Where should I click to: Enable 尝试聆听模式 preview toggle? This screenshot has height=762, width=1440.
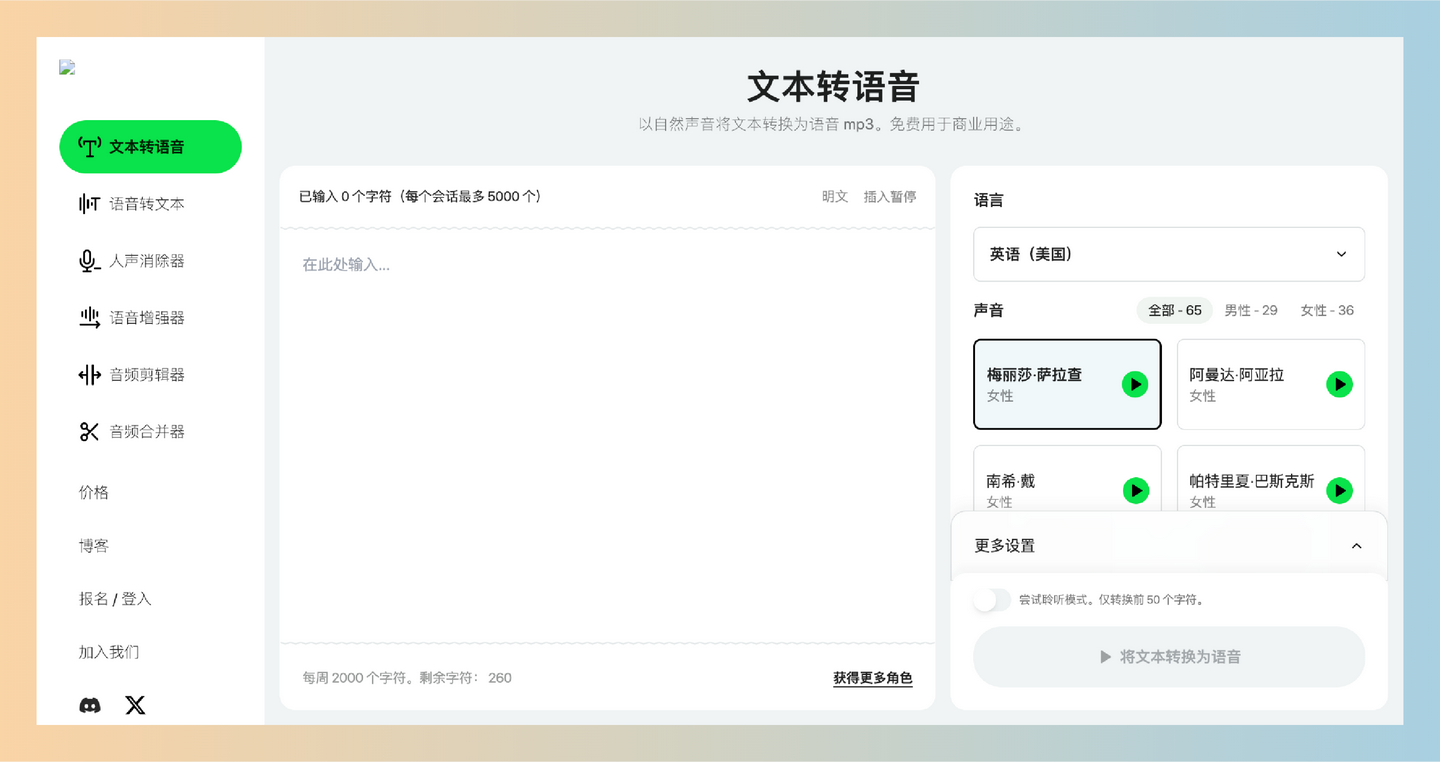coord(991,598)
